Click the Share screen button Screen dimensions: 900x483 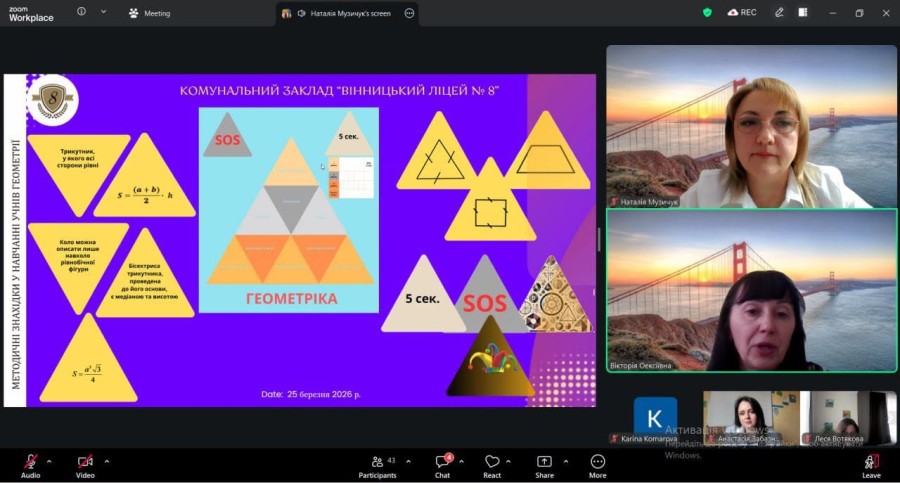pos(544,466)
